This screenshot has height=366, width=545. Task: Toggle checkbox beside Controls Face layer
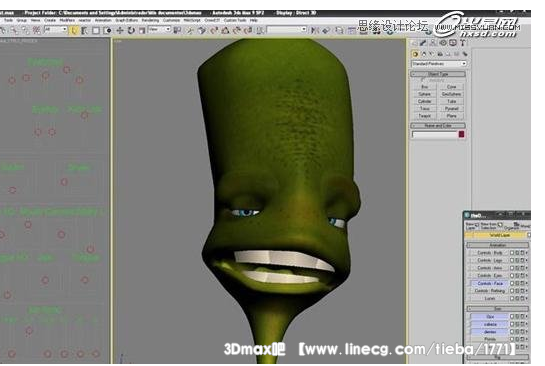(x=512, y=283)
